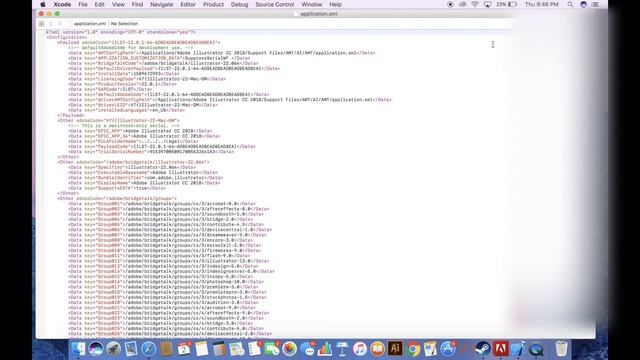Launch Siri from the dock
This screenshot has height=360, width=640.
pyautogui.click(x=96, y=349)
